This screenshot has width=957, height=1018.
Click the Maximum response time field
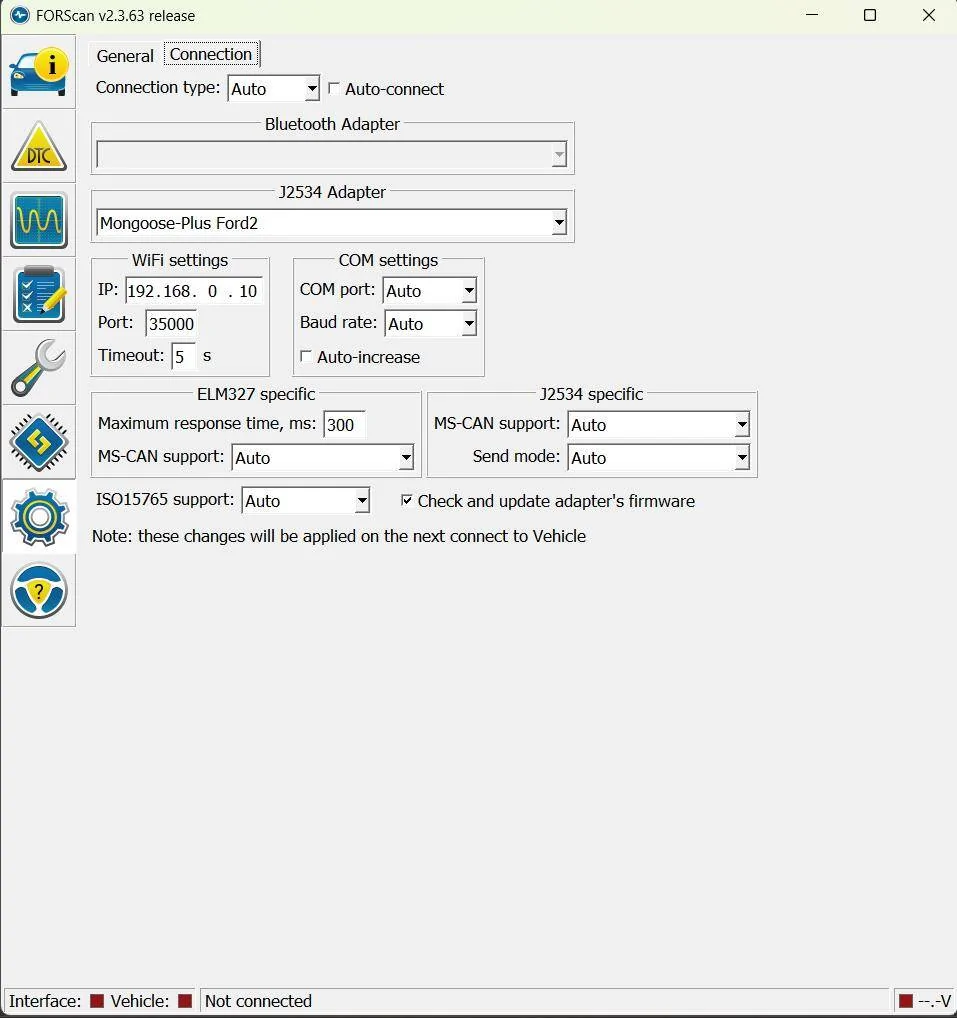pyautogui.click(x=343, y=424)
